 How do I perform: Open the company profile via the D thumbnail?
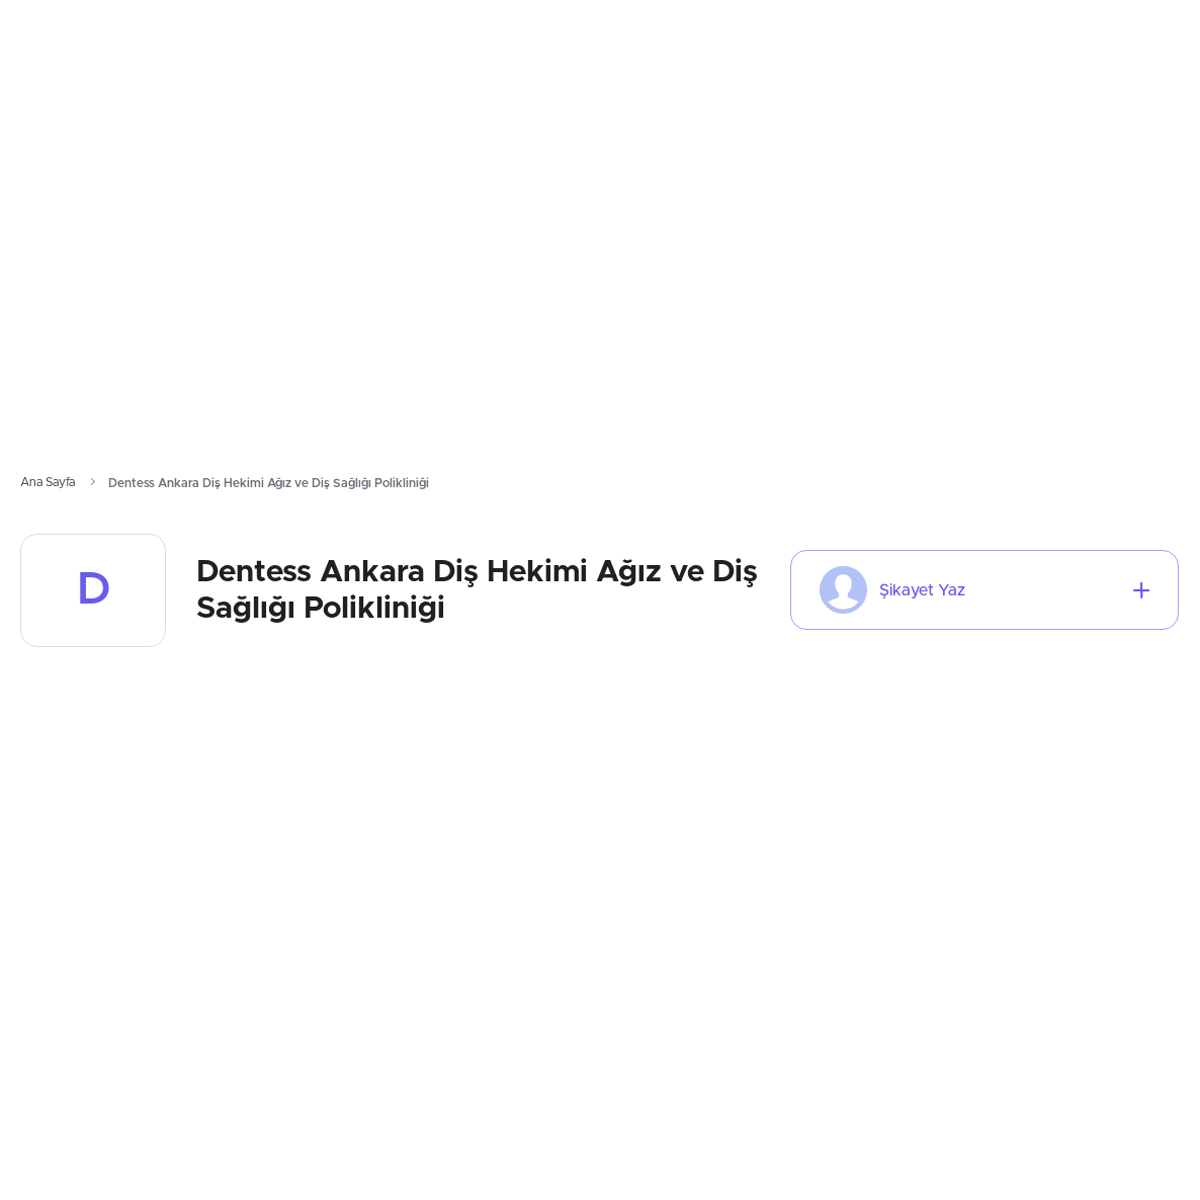coord(93,590)
